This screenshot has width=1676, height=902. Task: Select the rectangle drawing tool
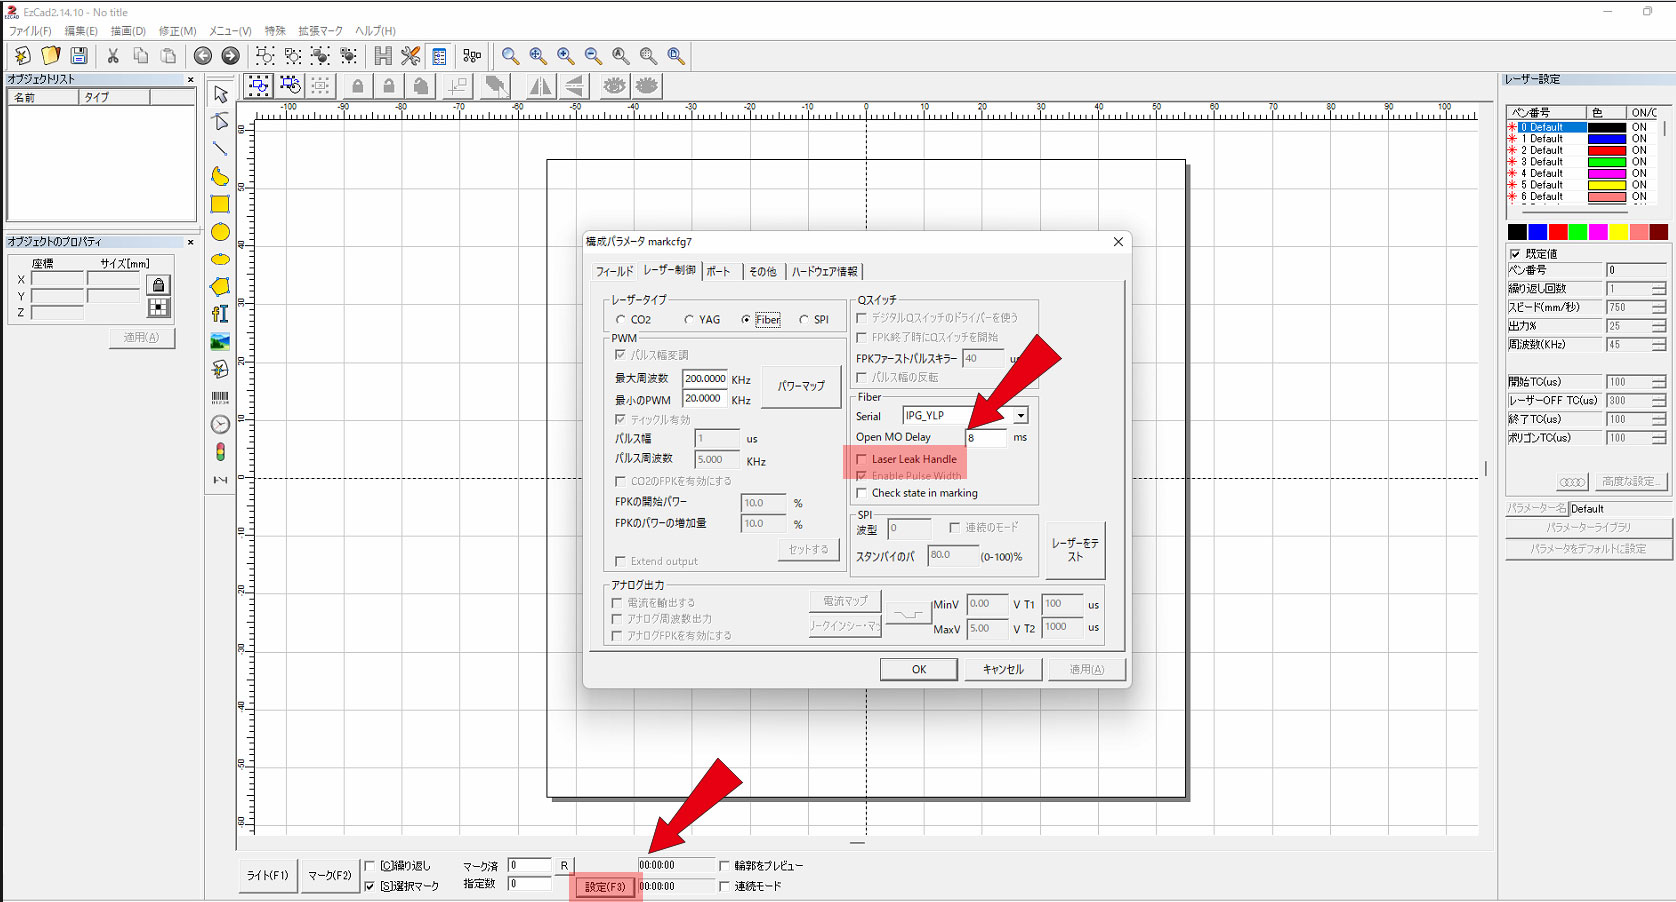tap(220, 204)
